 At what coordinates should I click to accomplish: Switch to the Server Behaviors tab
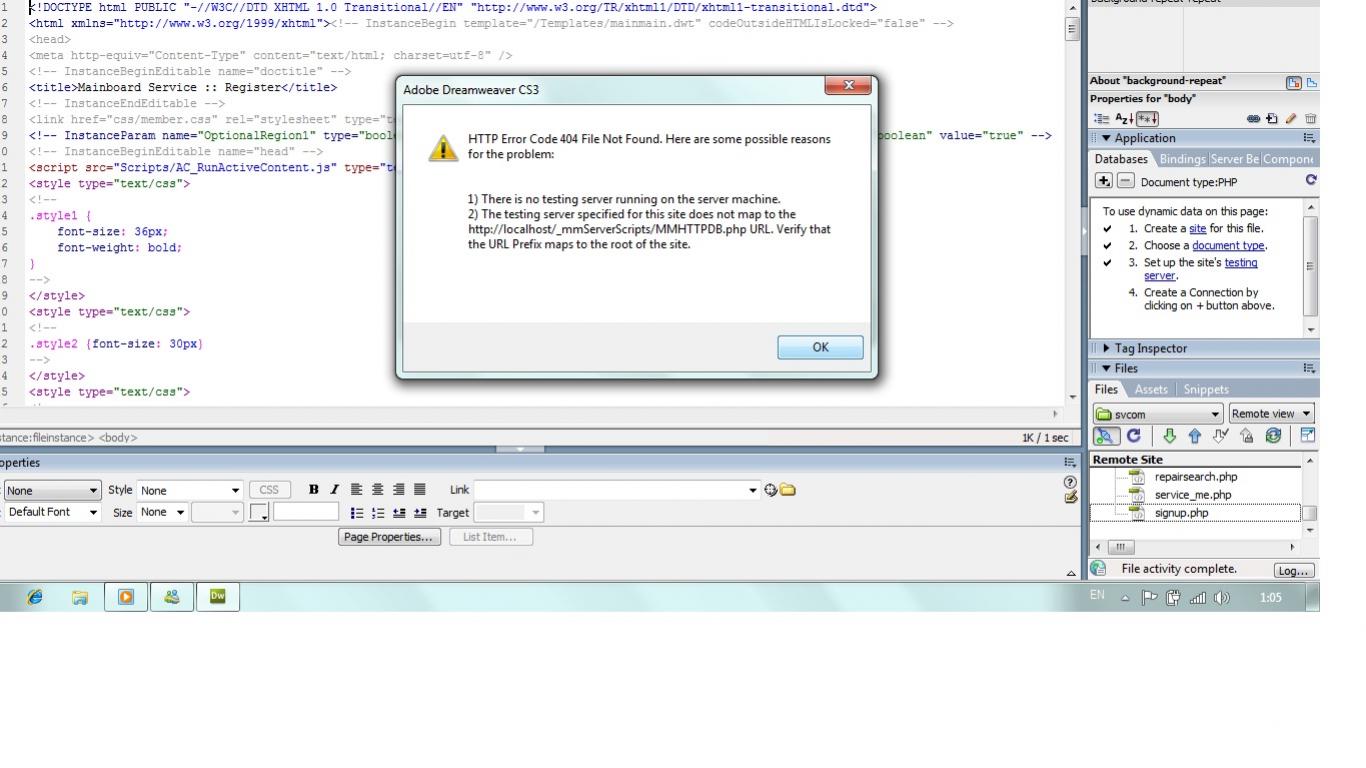[x=1235, y=159]
